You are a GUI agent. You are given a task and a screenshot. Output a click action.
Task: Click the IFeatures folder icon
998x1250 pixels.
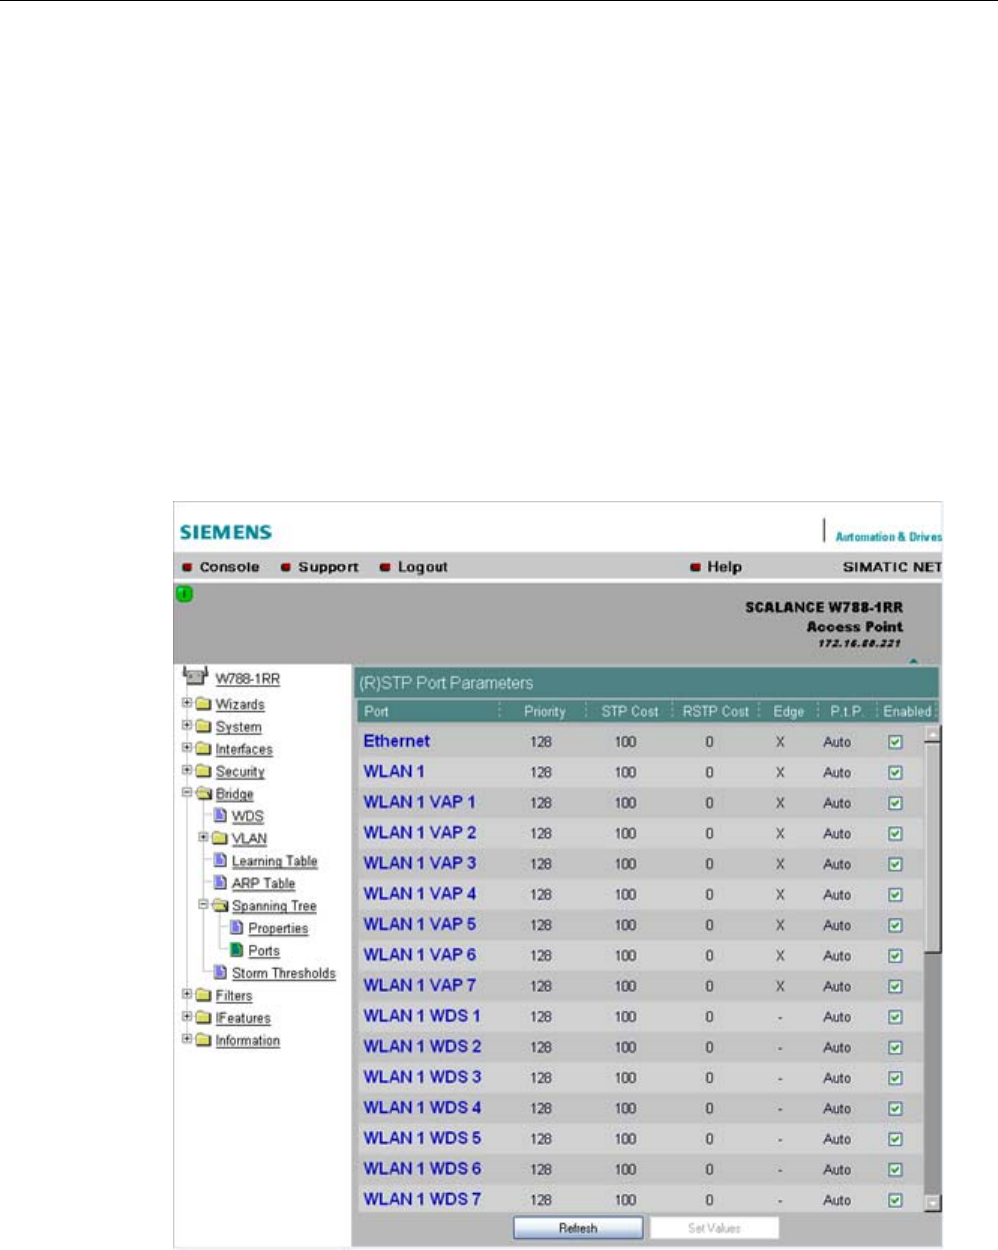pos(204,1018)
